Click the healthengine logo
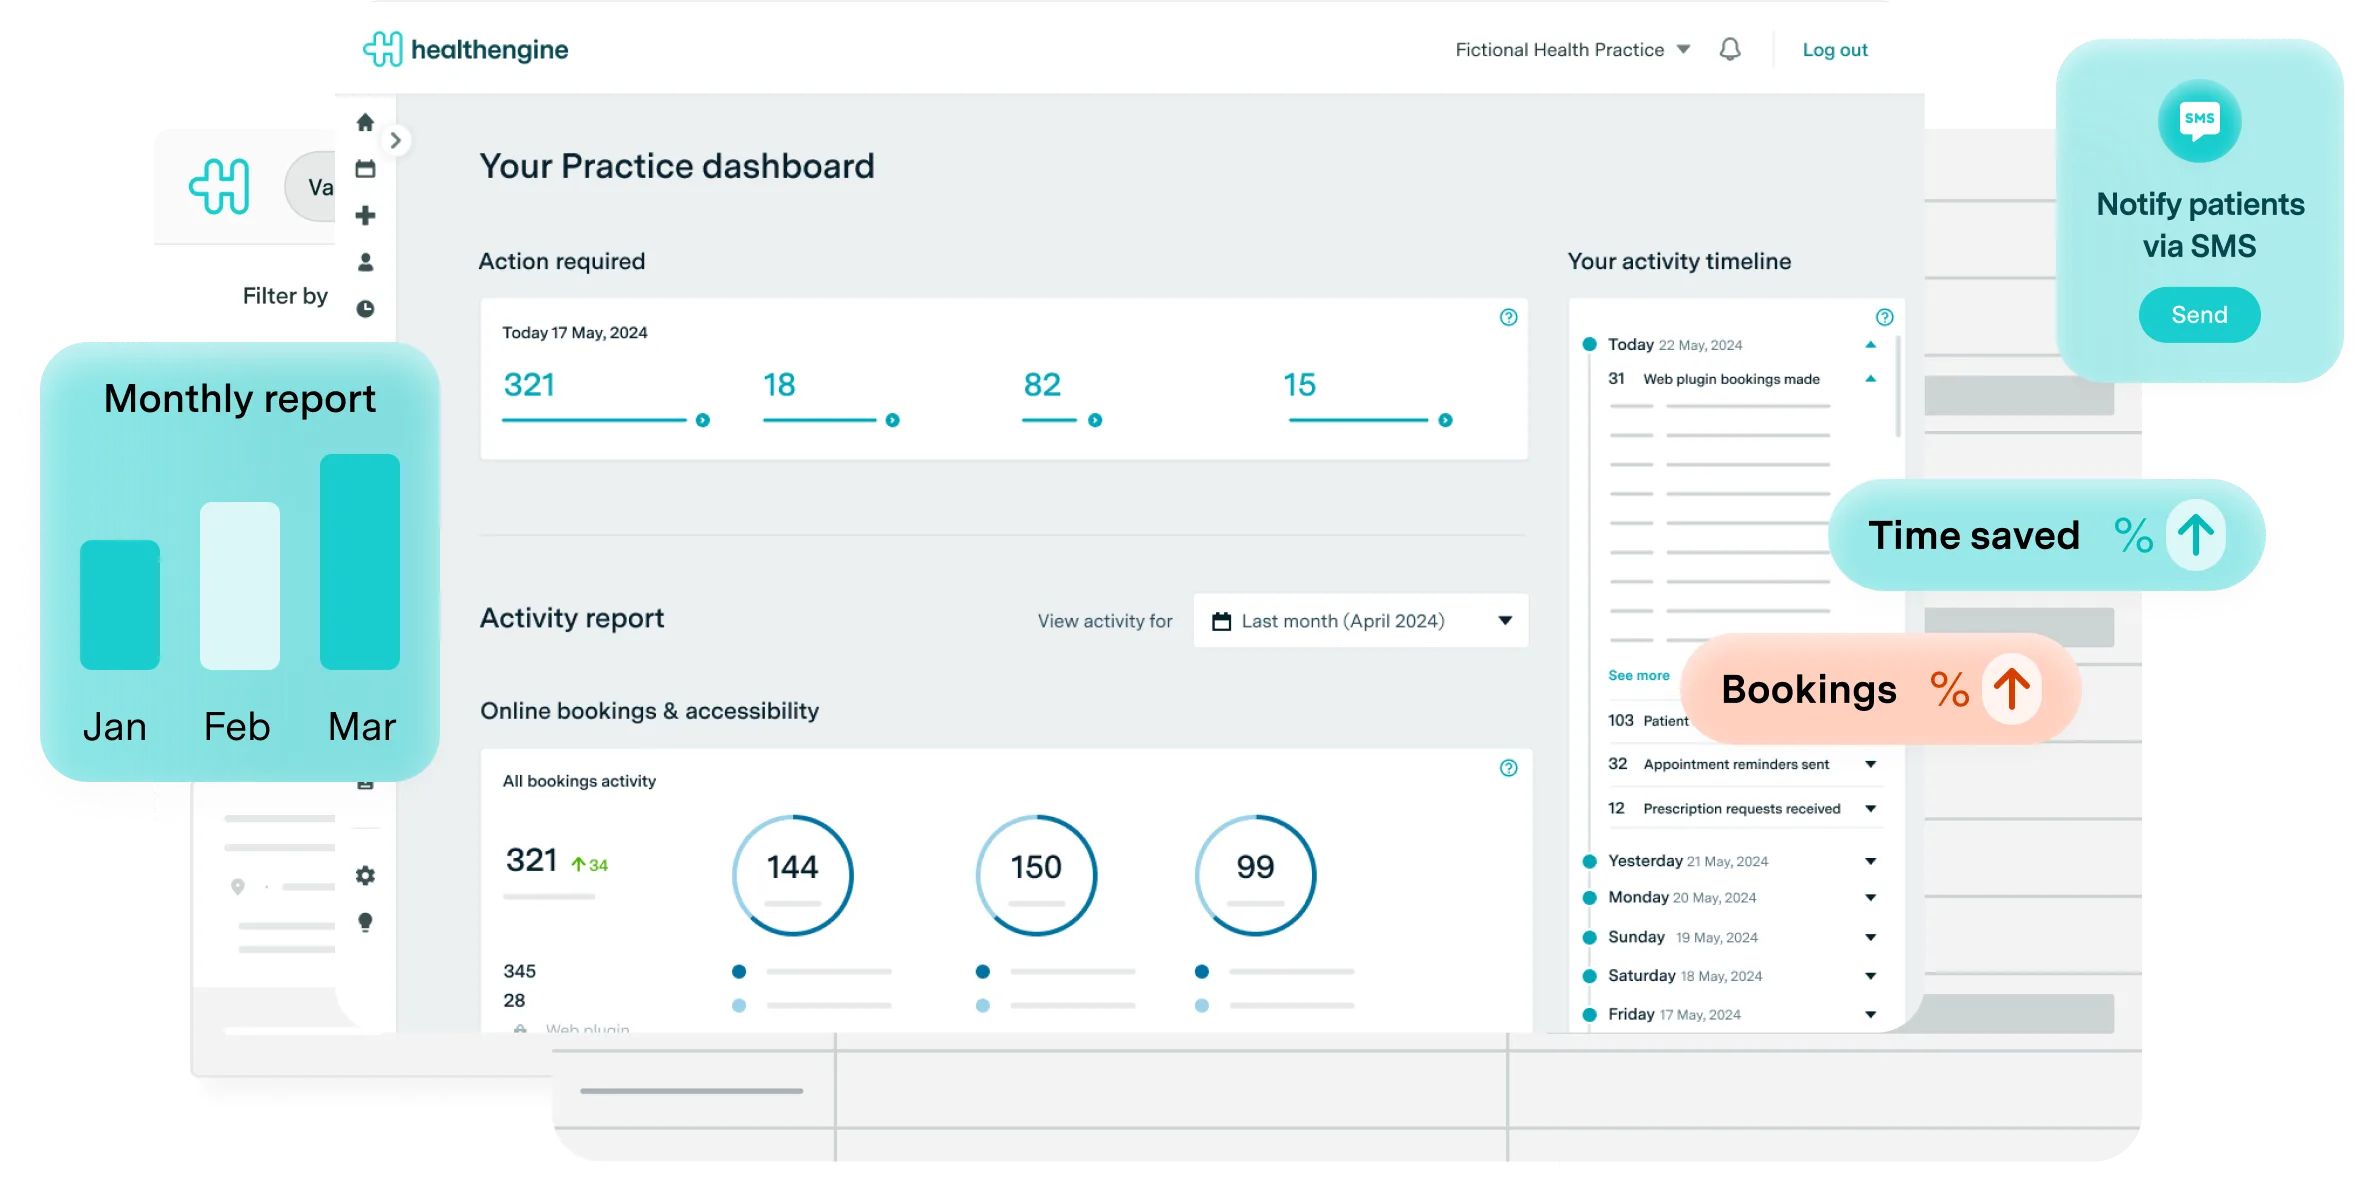2364x1199 pixels. (x=465, y=49)
